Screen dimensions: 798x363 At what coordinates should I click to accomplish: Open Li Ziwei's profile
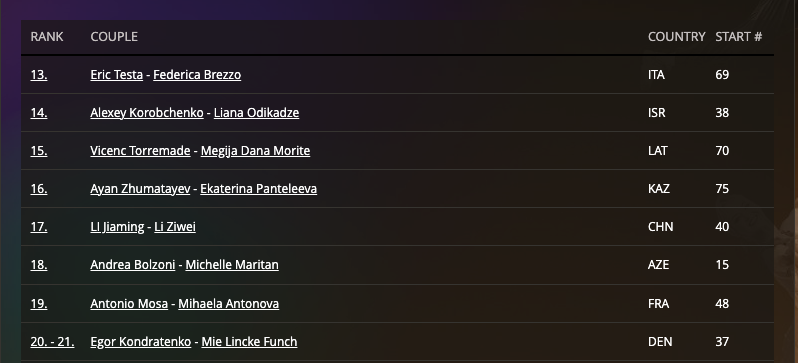point(175,227)
